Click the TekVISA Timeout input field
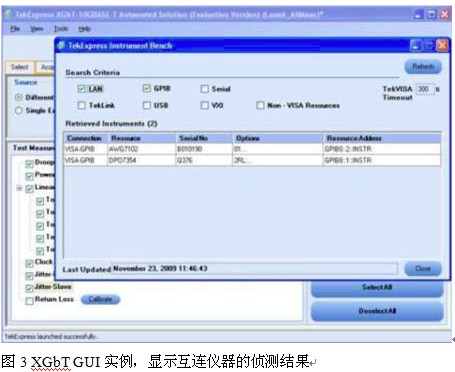The height and width of the screenshot is (372, 455). coord(425,89)
